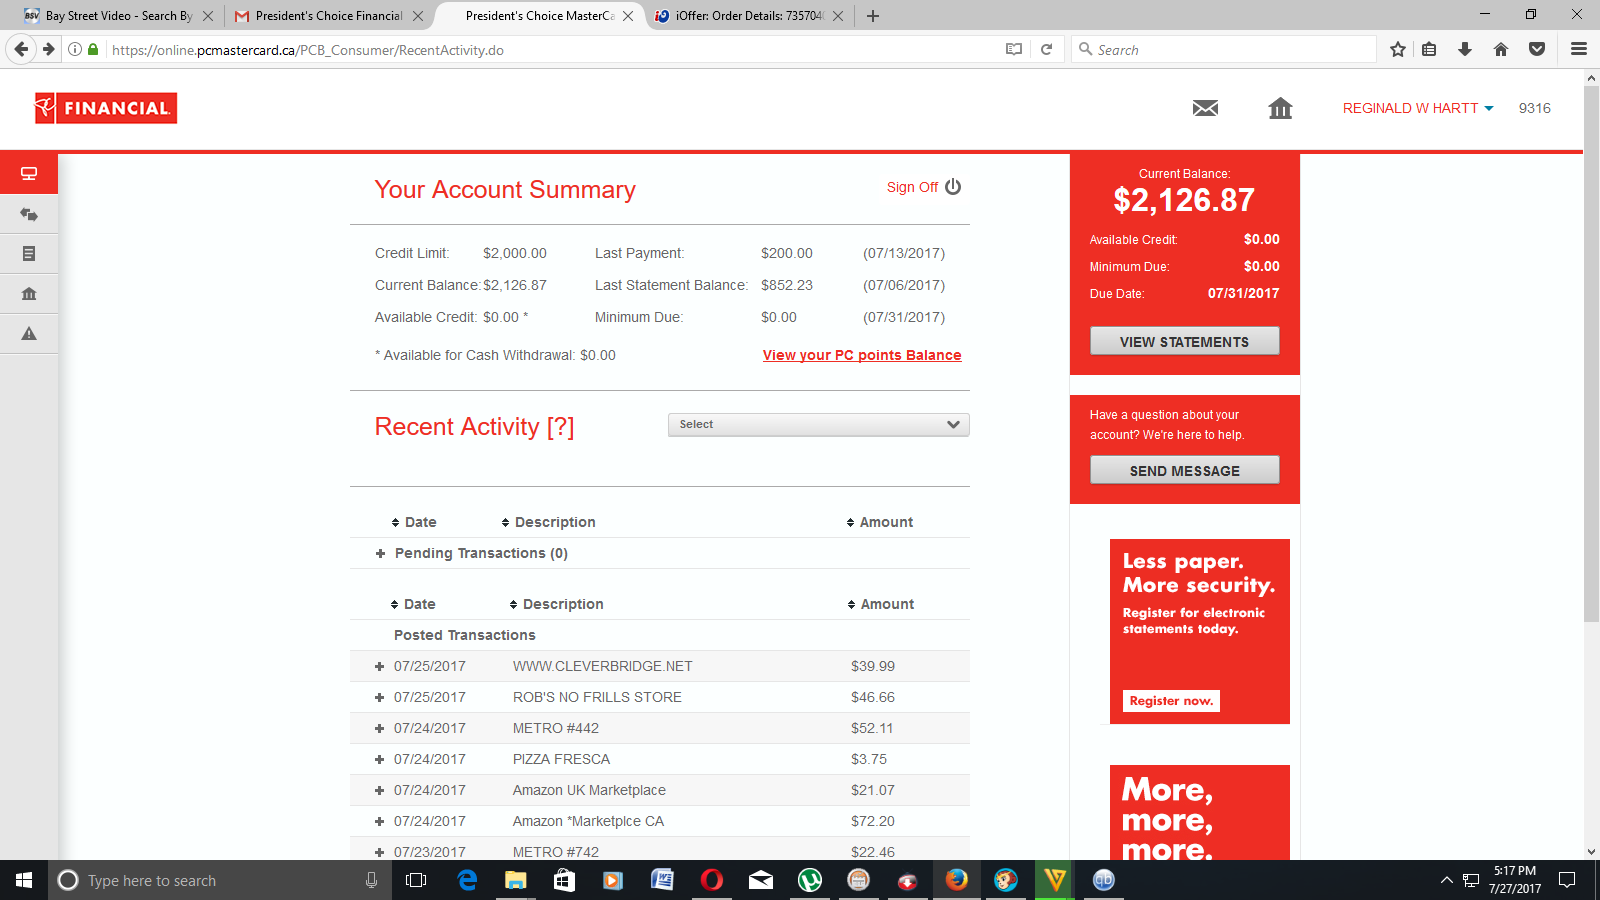Open the Recent Activity Select dropdown
Screen dimensions: 1600x900
(818, 425)
